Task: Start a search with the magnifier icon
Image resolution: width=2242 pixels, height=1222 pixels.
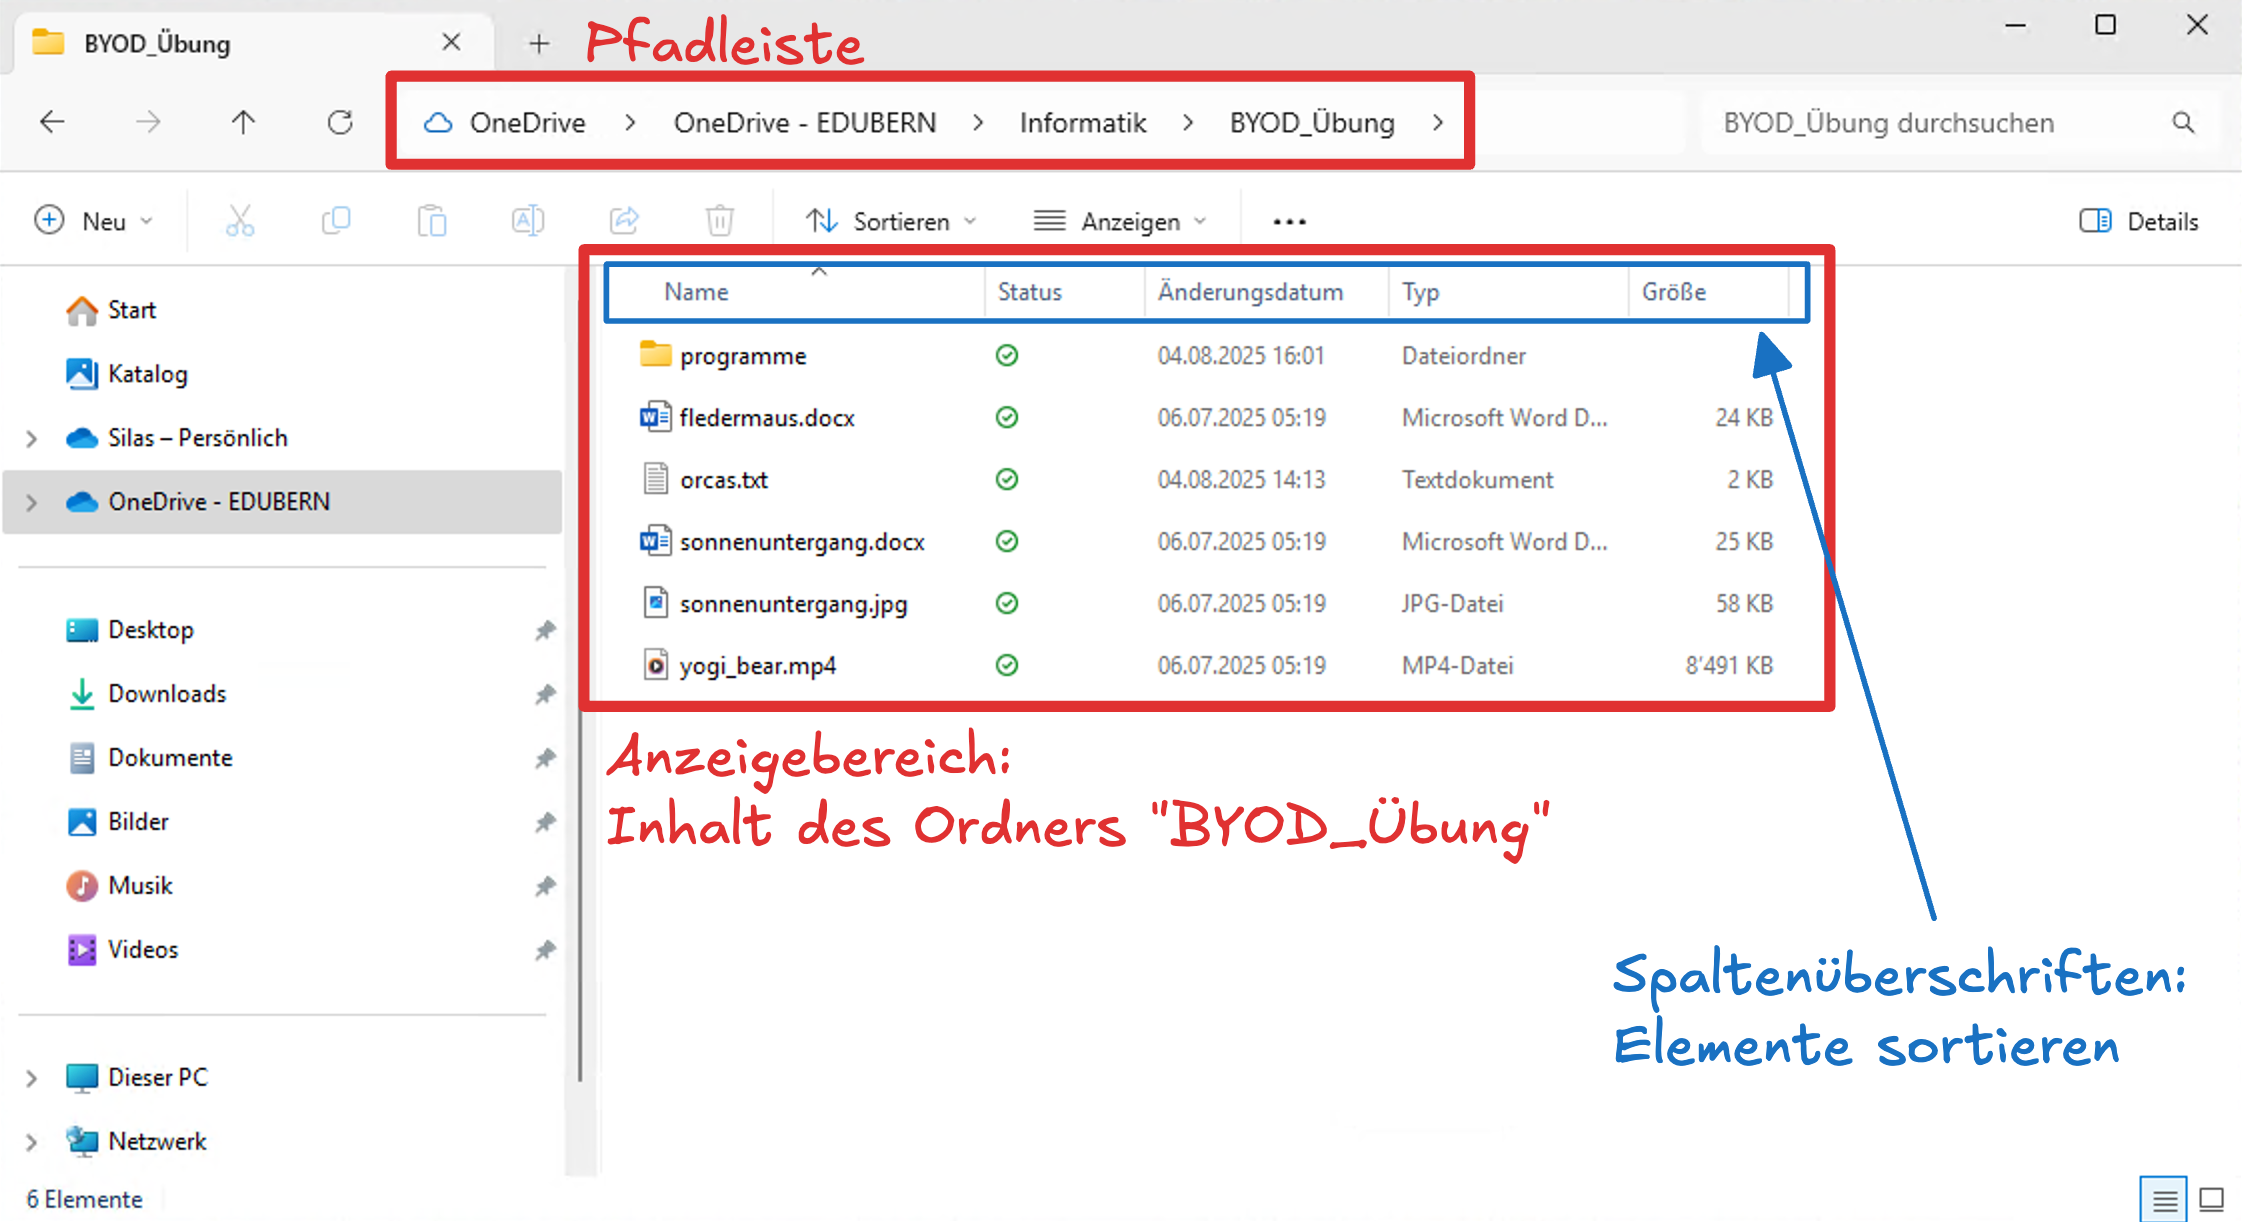Action: click(x=2184, y=122)
